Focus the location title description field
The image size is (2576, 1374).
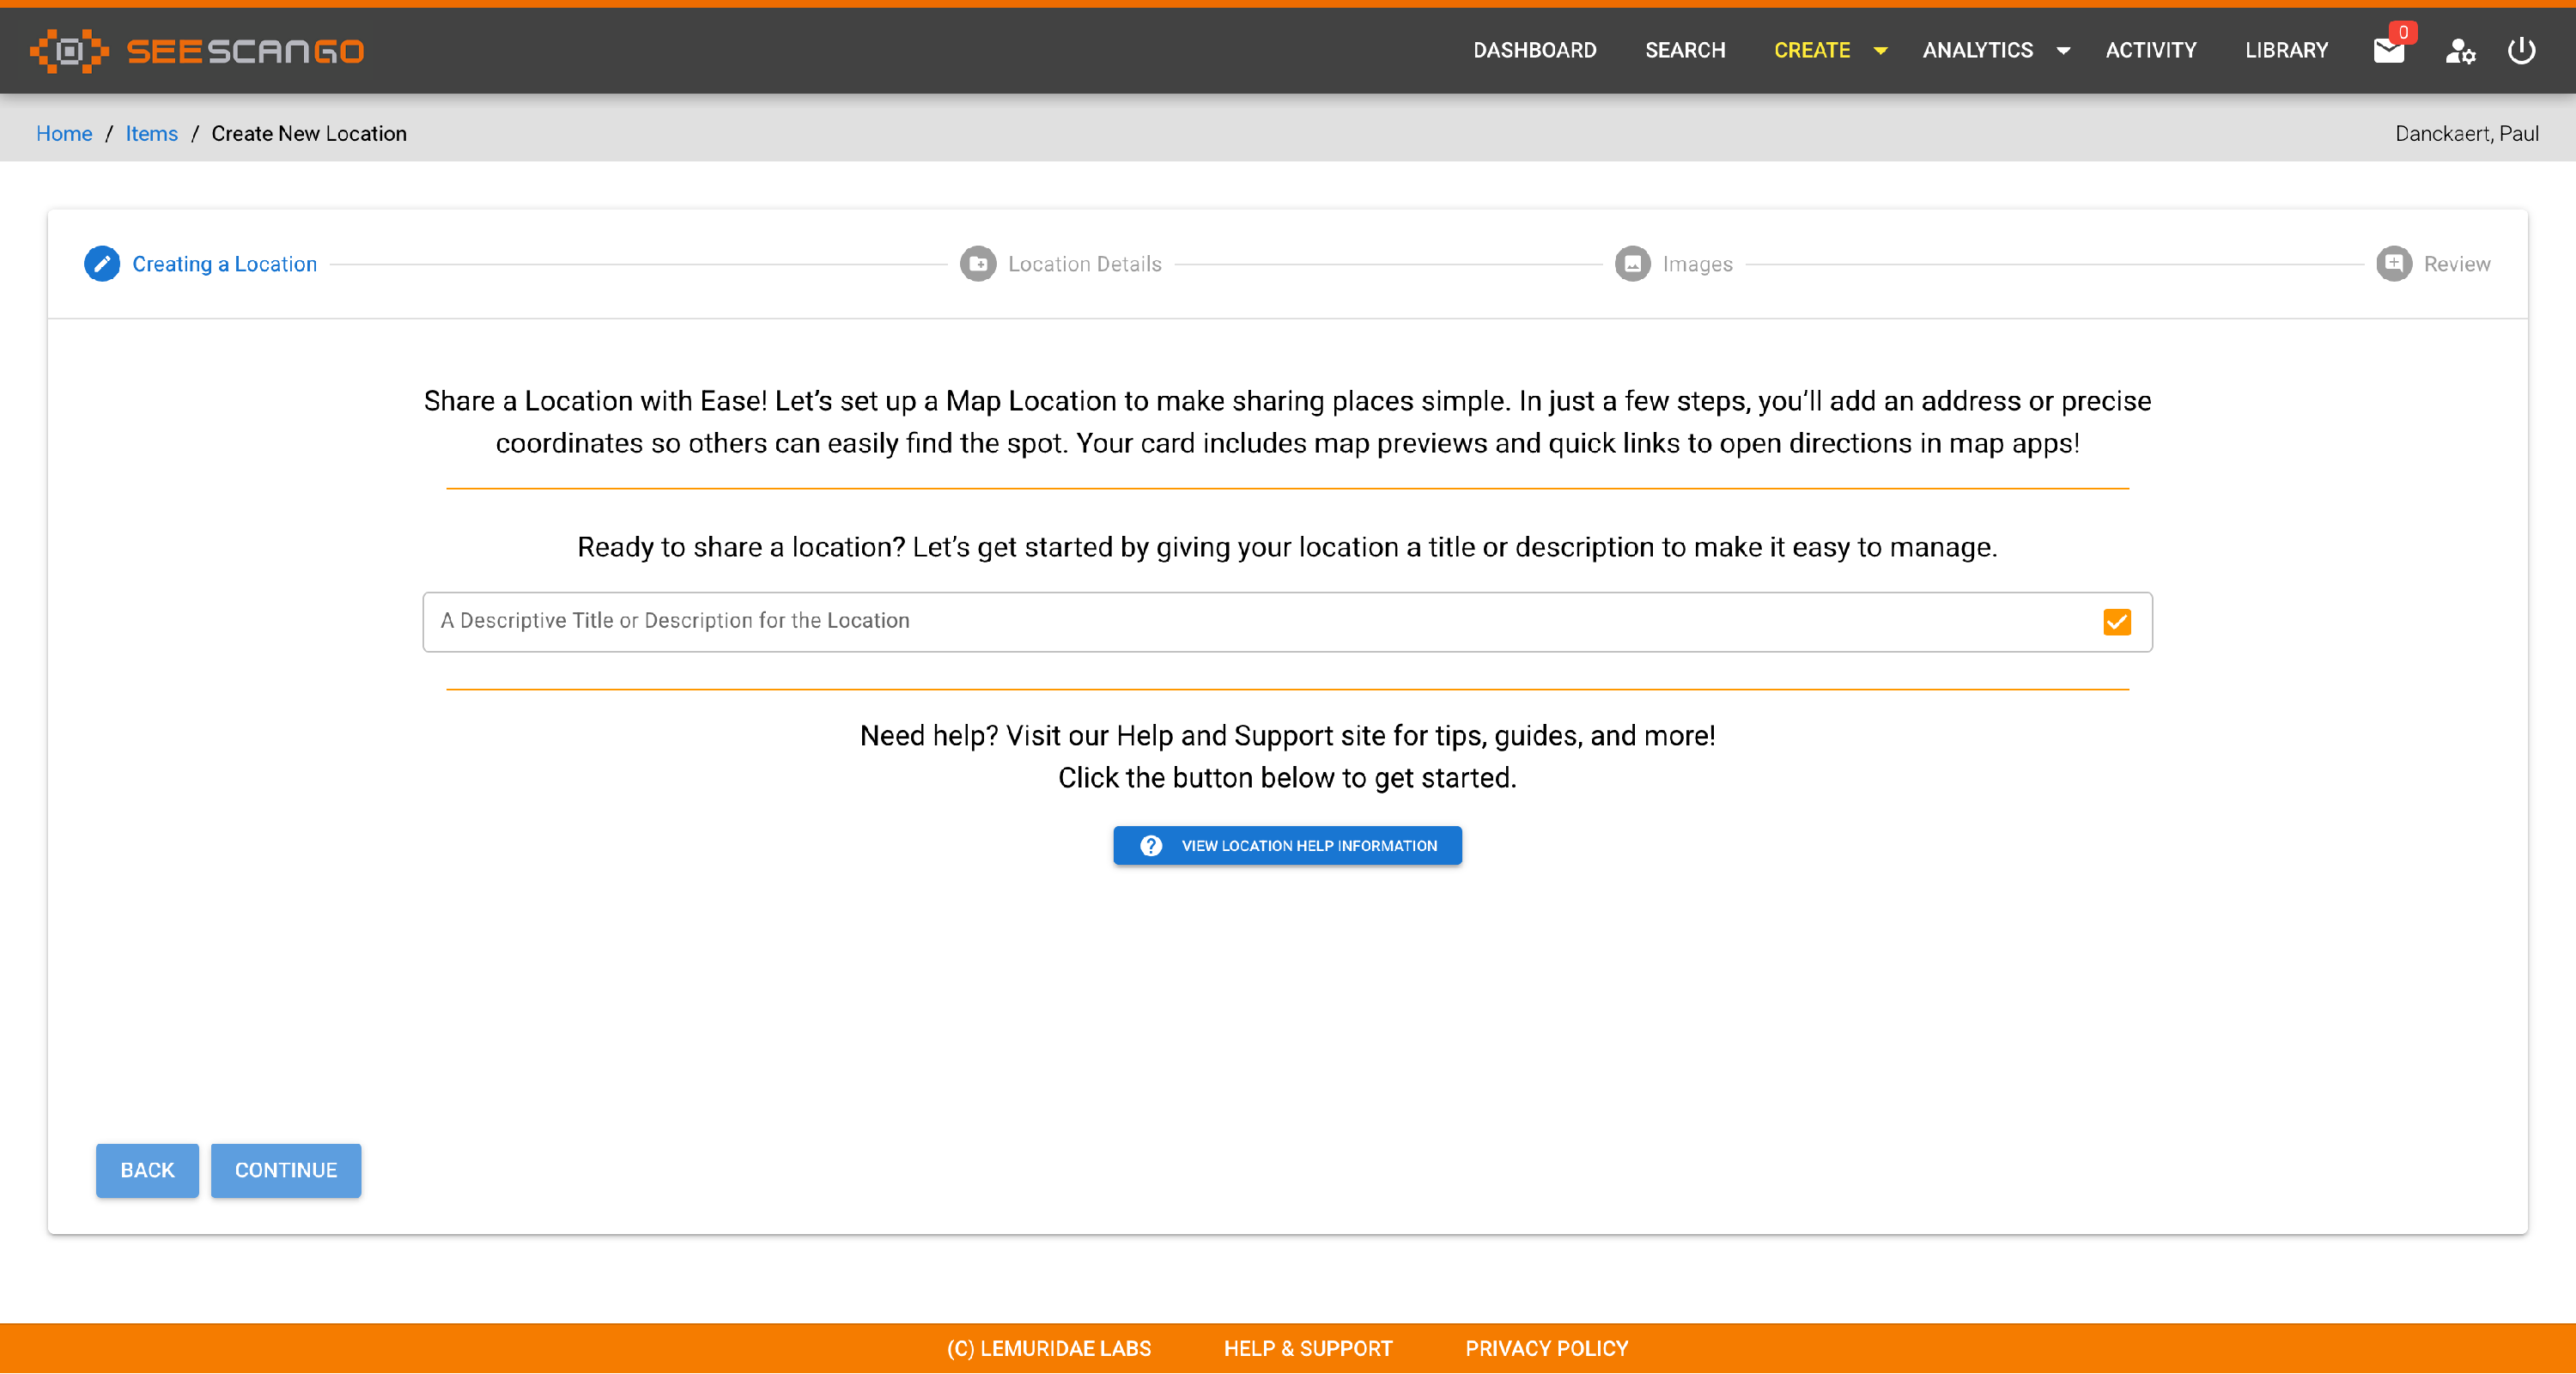[x=1200, y=622]
